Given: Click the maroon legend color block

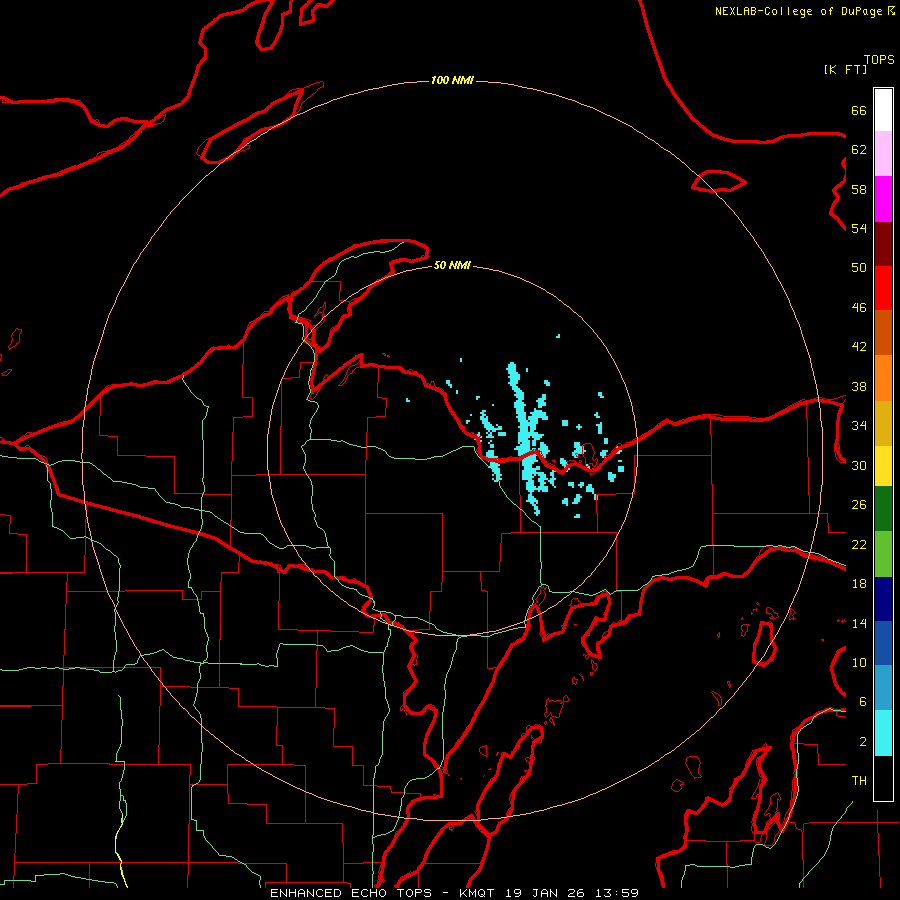Looking at the screenshot, I should point(883,244).
